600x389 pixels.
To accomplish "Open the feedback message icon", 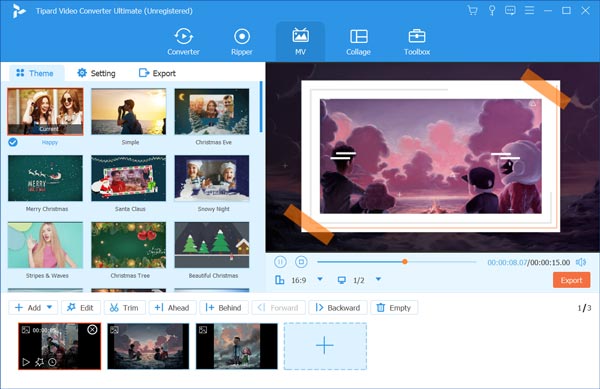I will tap(510, 10).
